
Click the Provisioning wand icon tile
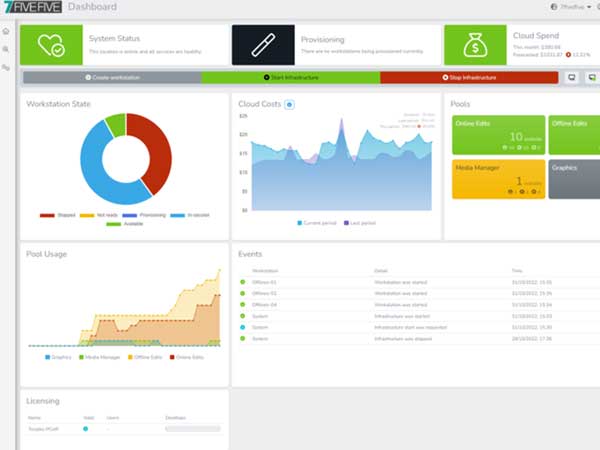pos(263,45)
